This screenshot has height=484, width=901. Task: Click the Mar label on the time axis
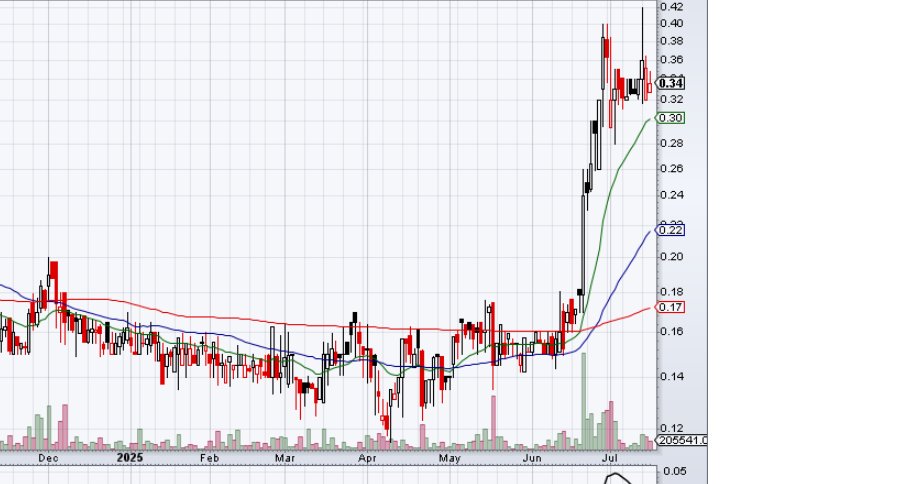[x=285, y=458]
